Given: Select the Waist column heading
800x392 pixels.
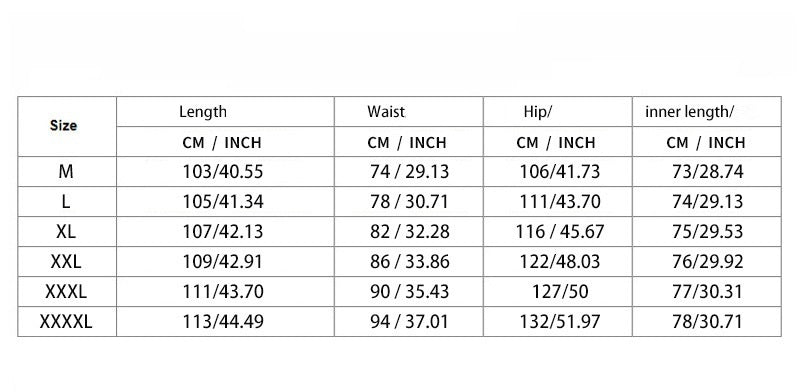Looking at the screenshot, I should pyautogui.click(x=386, y=112).
